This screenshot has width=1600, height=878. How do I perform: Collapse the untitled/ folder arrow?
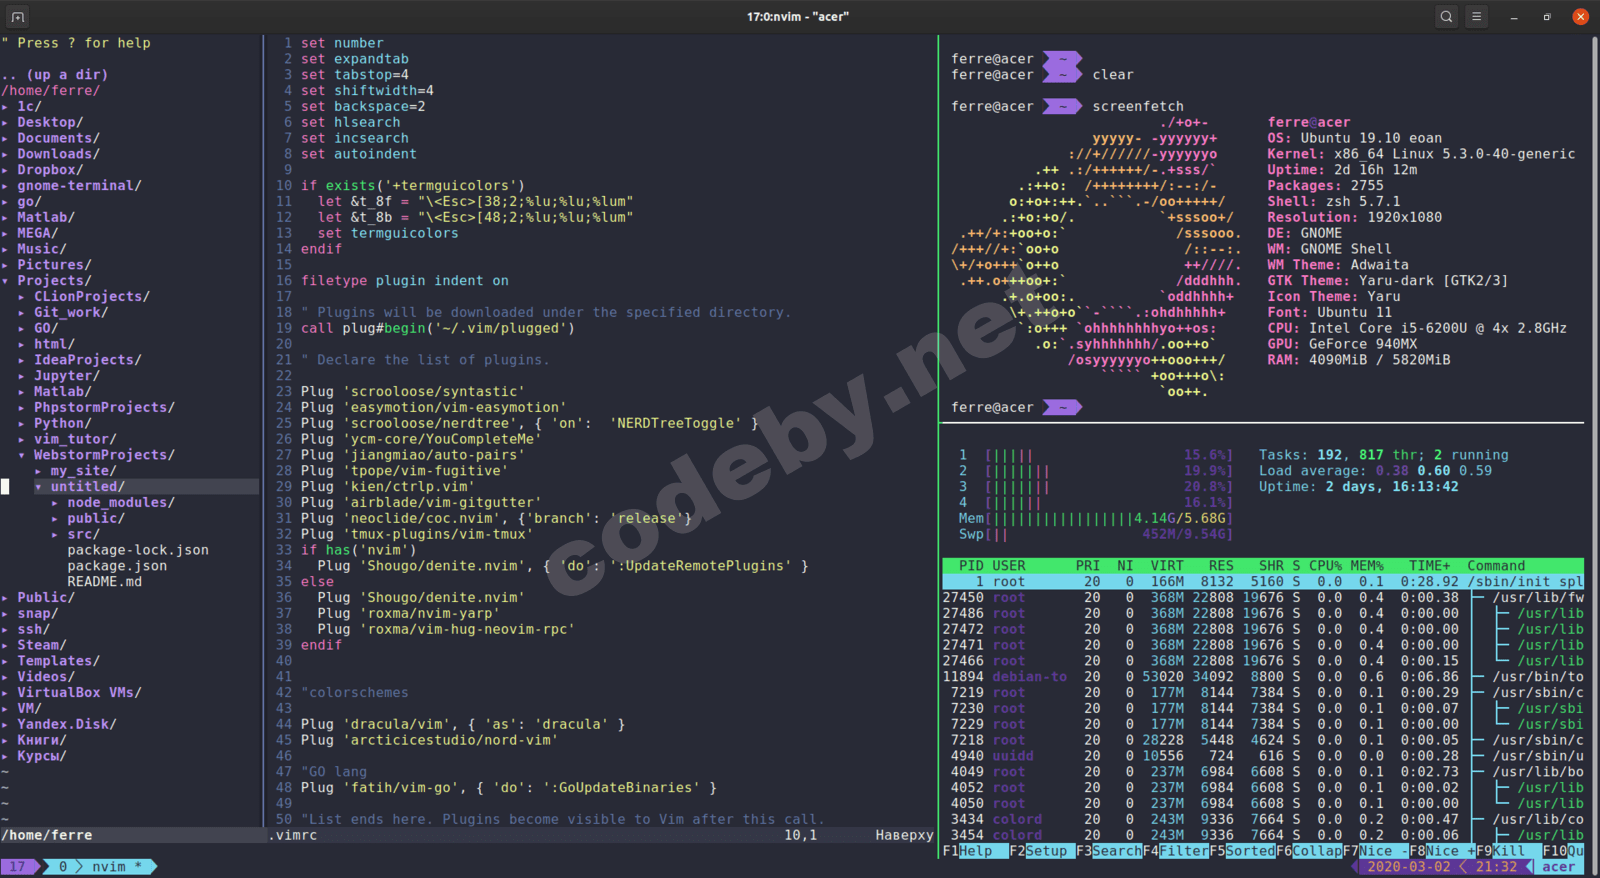(x=39, y=487)
